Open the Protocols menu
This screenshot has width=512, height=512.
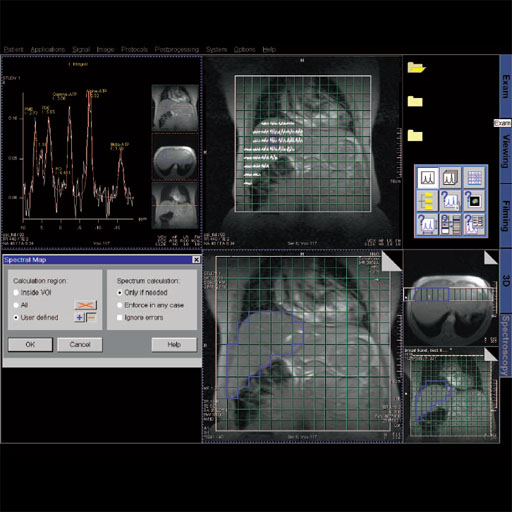(134, 49)
